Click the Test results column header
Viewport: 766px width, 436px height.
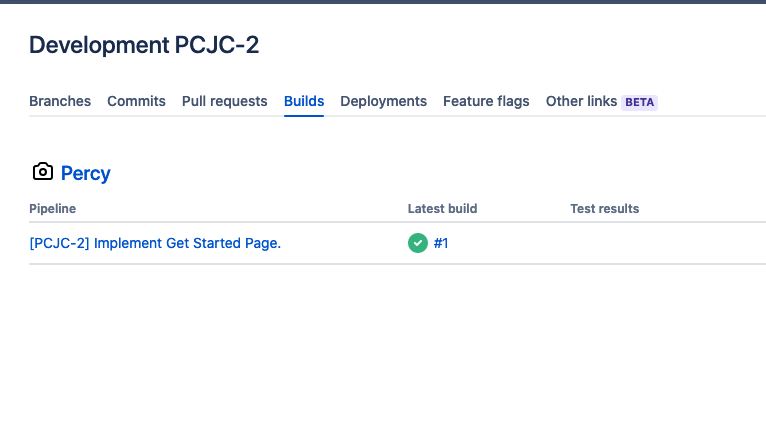tap(604, 209)
